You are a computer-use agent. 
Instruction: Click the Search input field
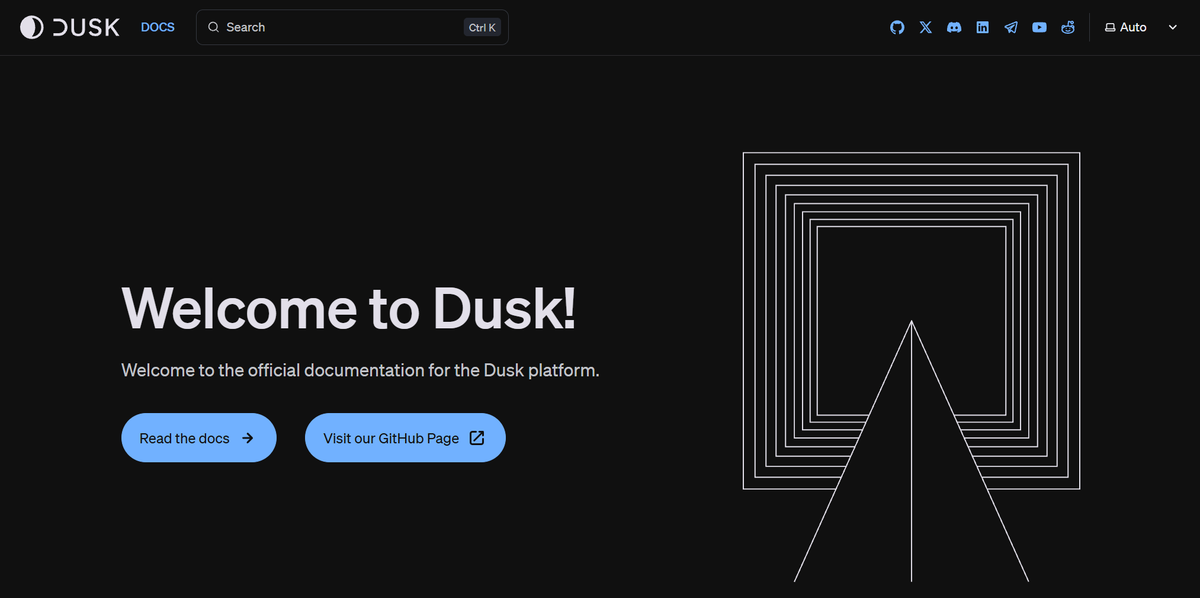pyautogui.click(x=352, y=27)
